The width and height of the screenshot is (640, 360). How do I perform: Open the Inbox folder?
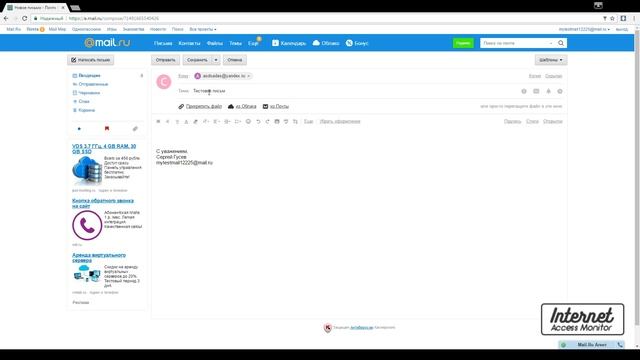(89, 76)
